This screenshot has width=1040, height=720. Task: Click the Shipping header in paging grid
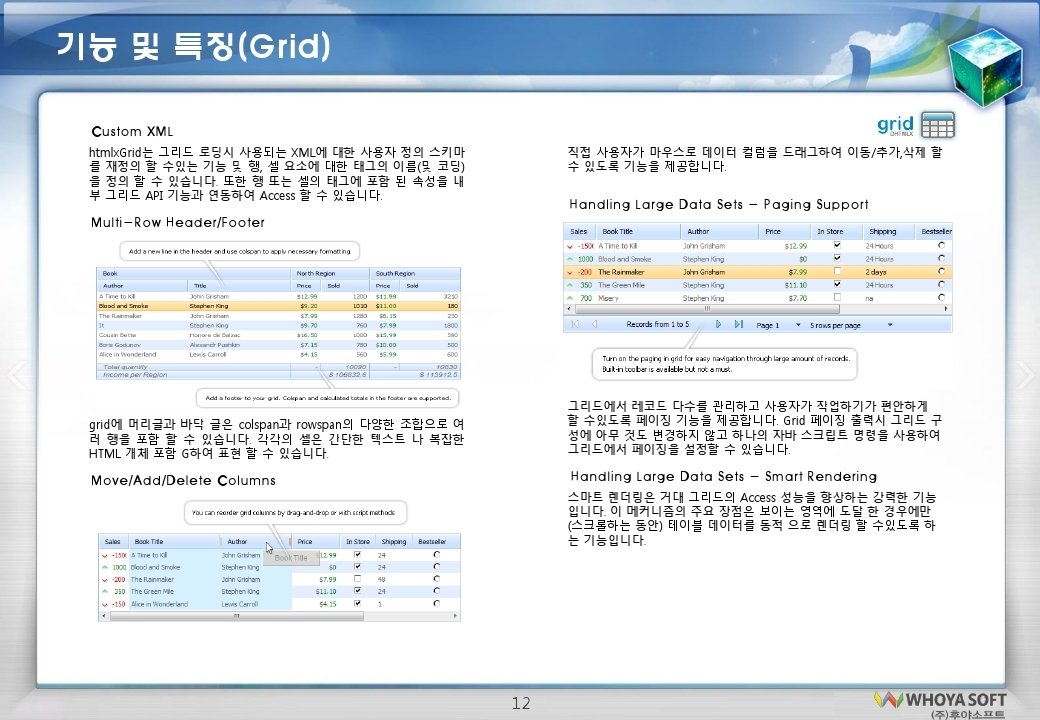pos(882,231)
